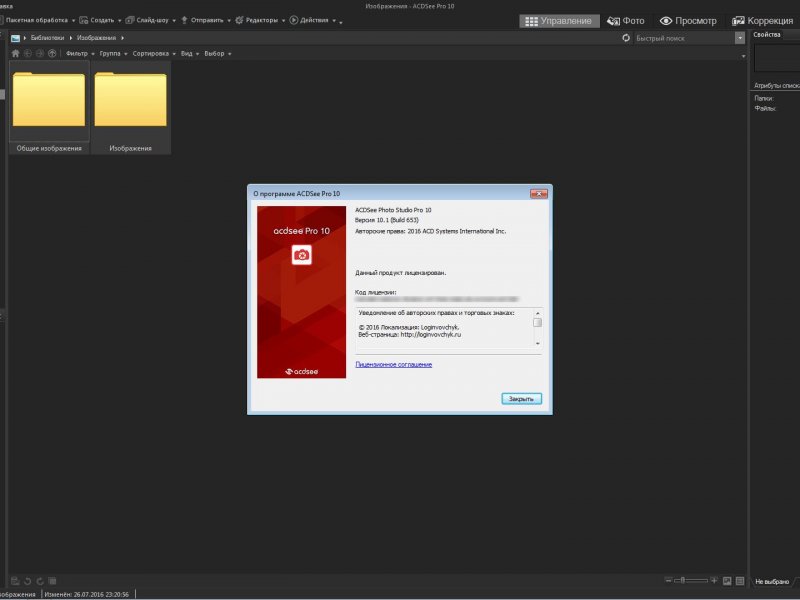Viewport: 800px width, 600px height.
Task: Click the rotate right icon in bottom toolbar
Action: click(x=40, y=581)
